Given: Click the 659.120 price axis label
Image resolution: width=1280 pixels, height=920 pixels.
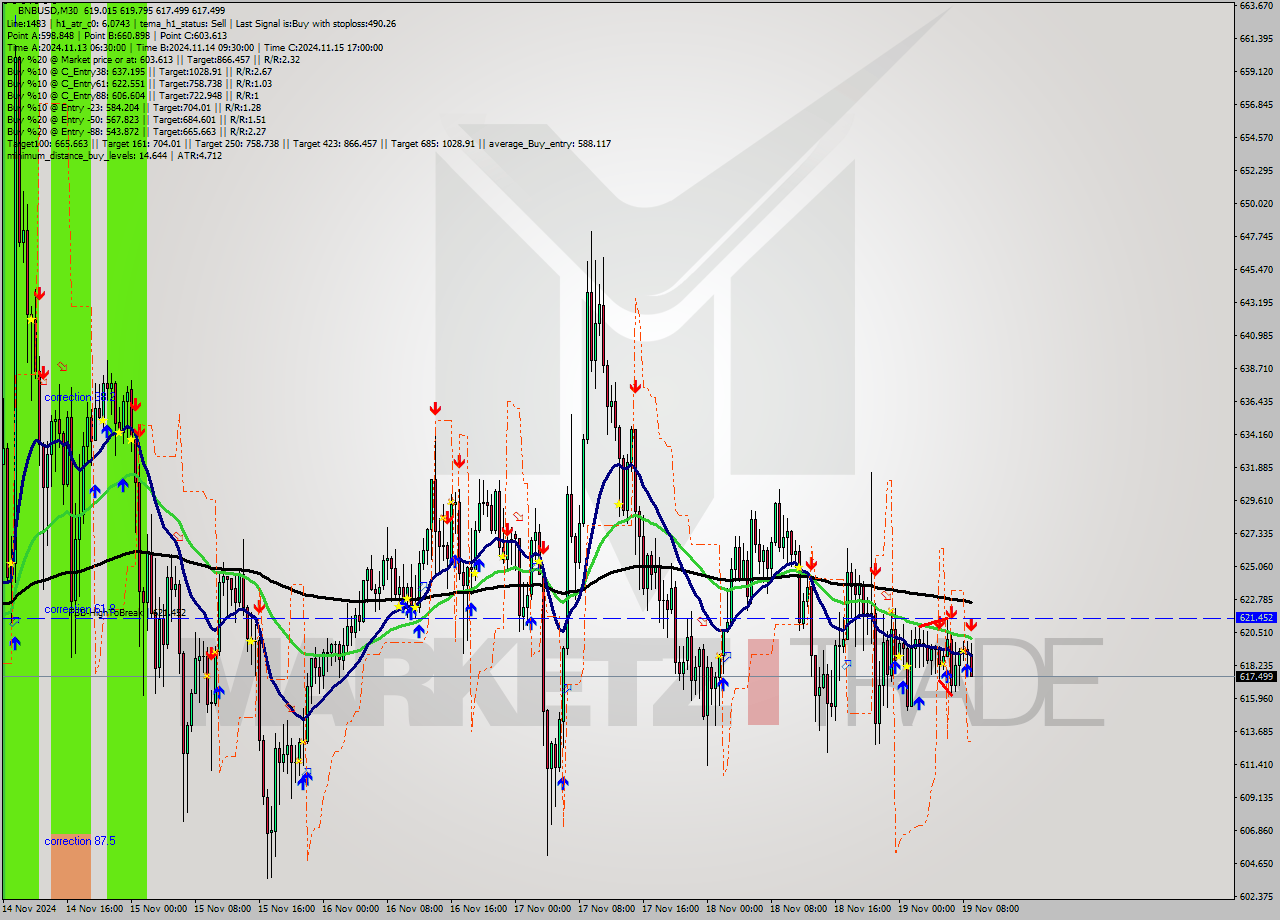Looking at the screenshot, I should coord(1256,71).
